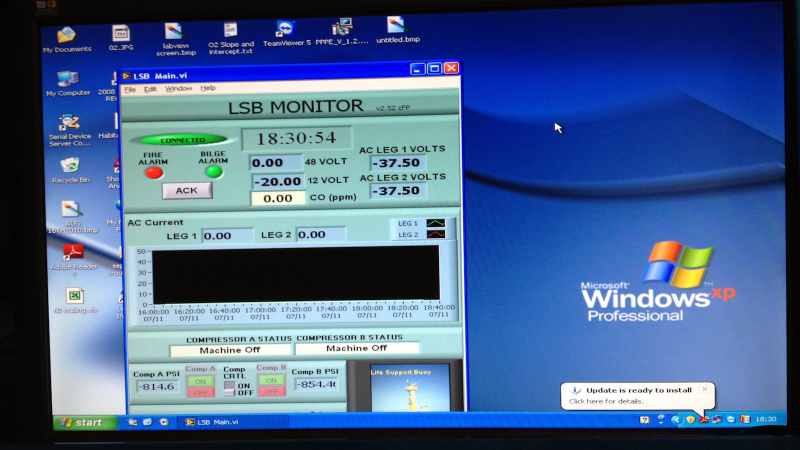Screen dimensions: 800x450
Task: Launch Adobe Reader 9 from desktop
Action: 73,260
